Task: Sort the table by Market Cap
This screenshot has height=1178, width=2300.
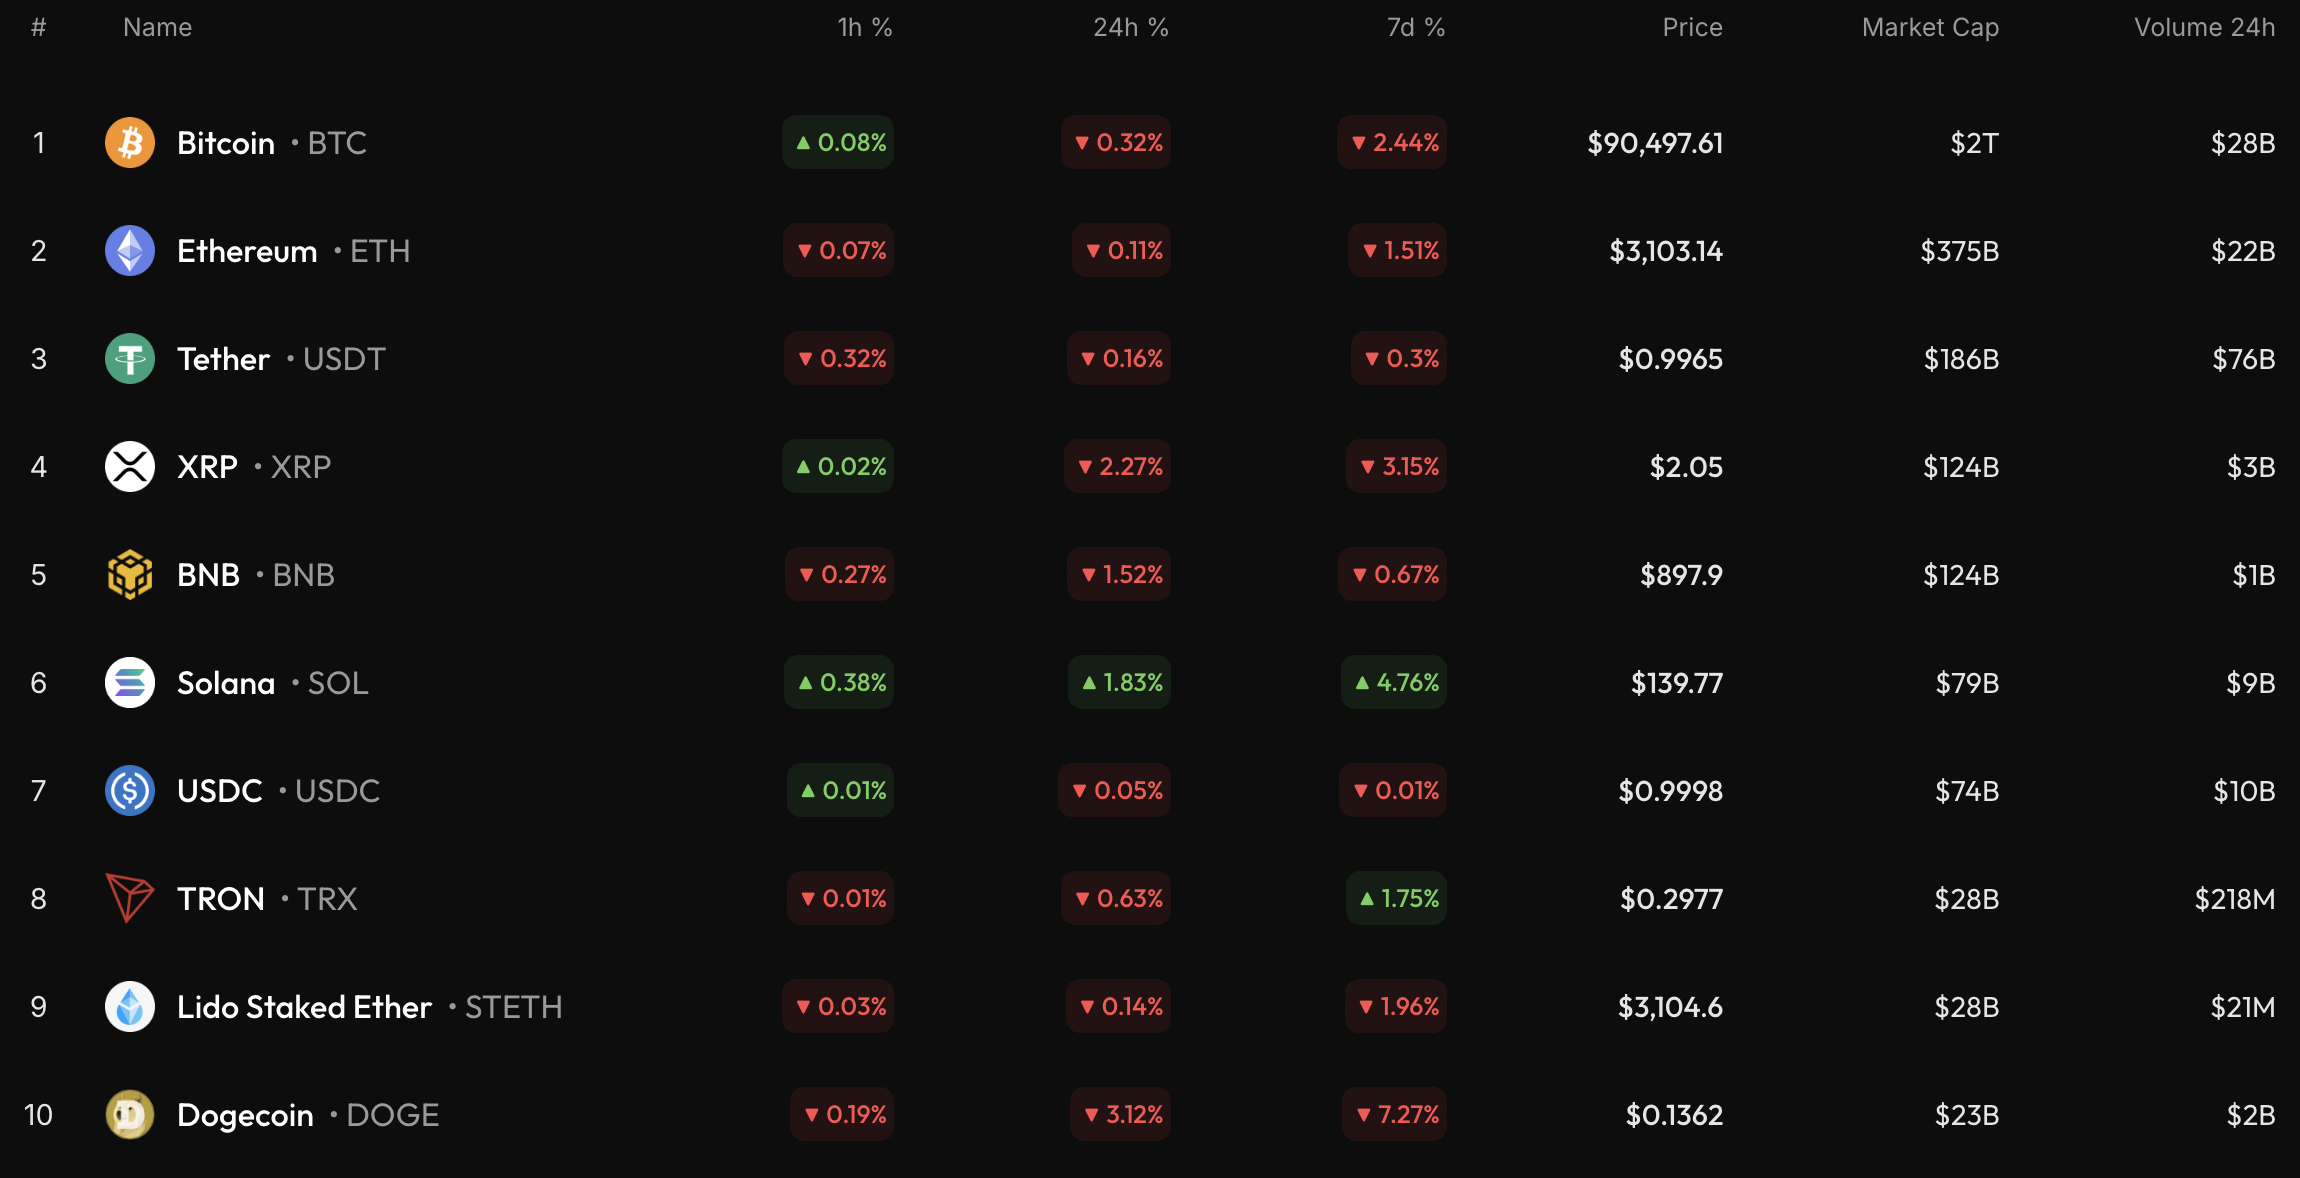Action: pos(1930,28)
